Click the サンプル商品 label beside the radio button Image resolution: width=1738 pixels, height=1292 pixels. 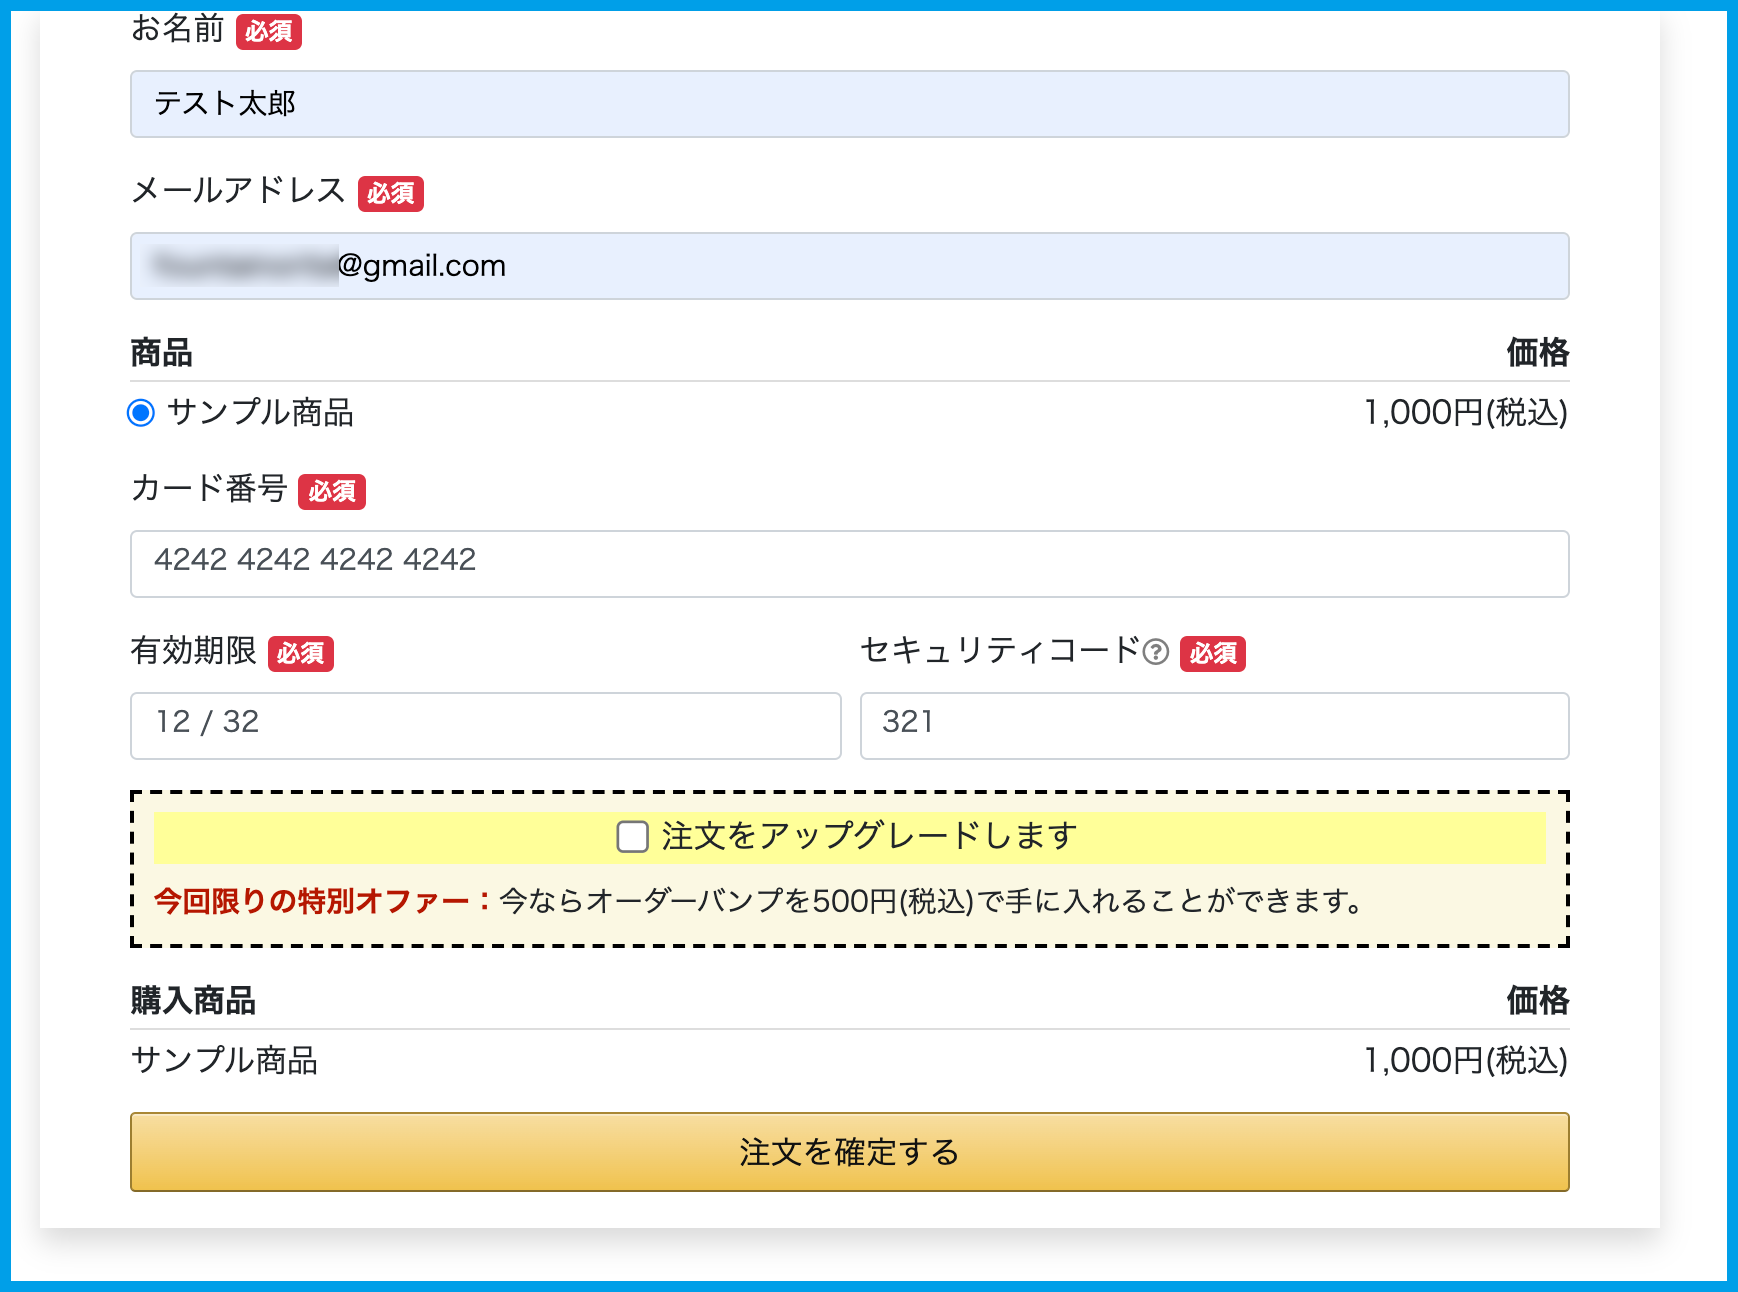(260, 412)
